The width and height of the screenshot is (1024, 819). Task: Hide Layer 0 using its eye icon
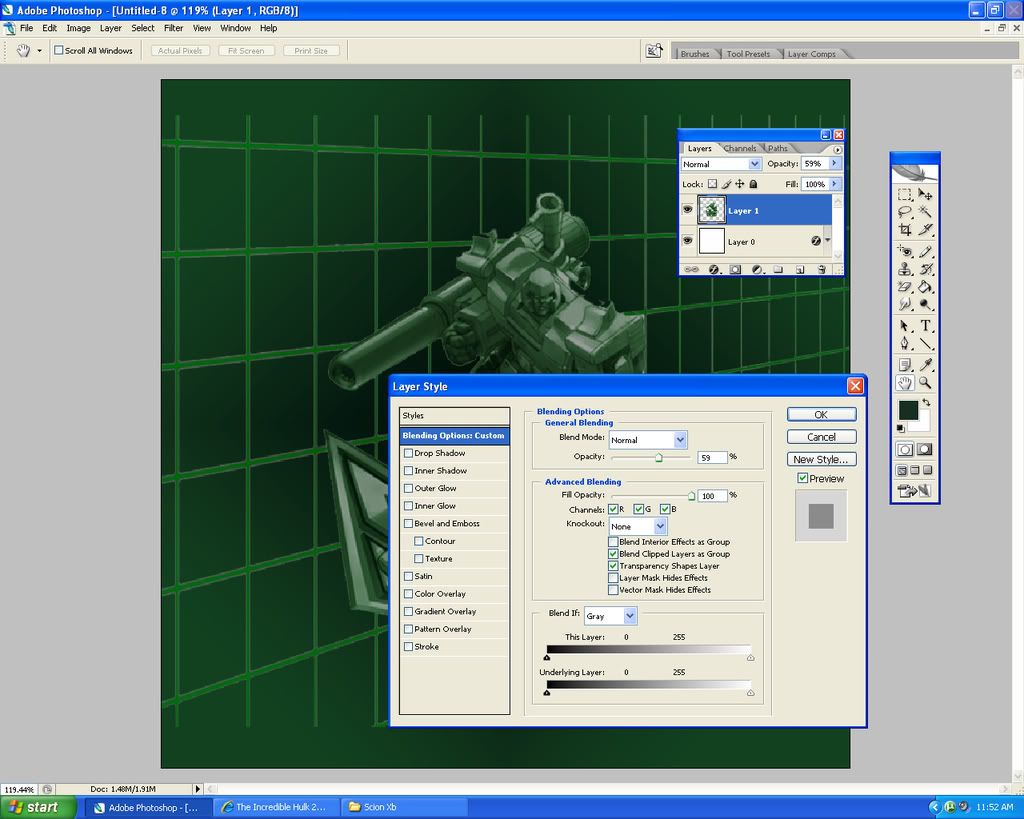click(x=687, y=241)
